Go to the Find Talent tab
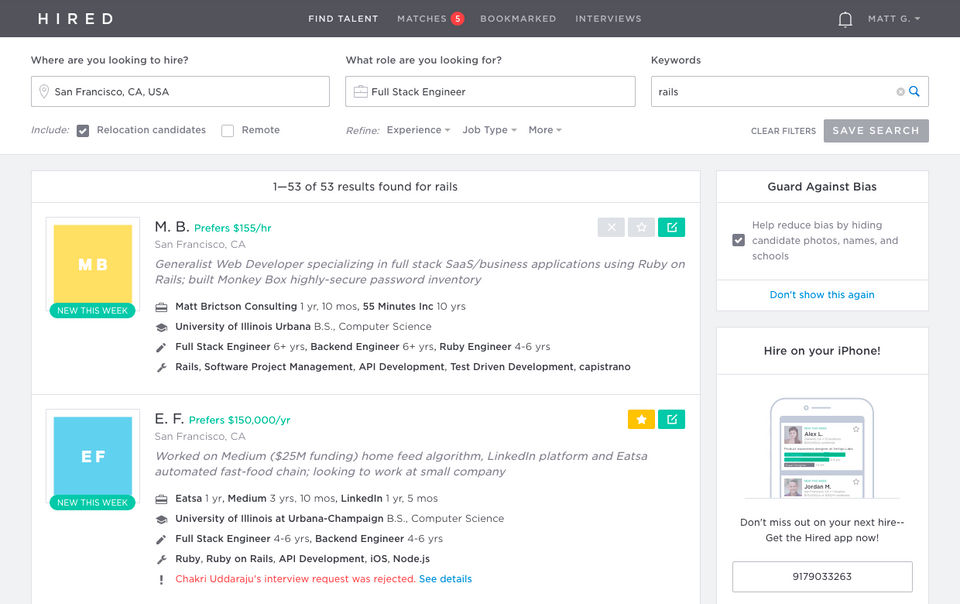Viewport: 960px width, 604px height. [x=343, y=19]
